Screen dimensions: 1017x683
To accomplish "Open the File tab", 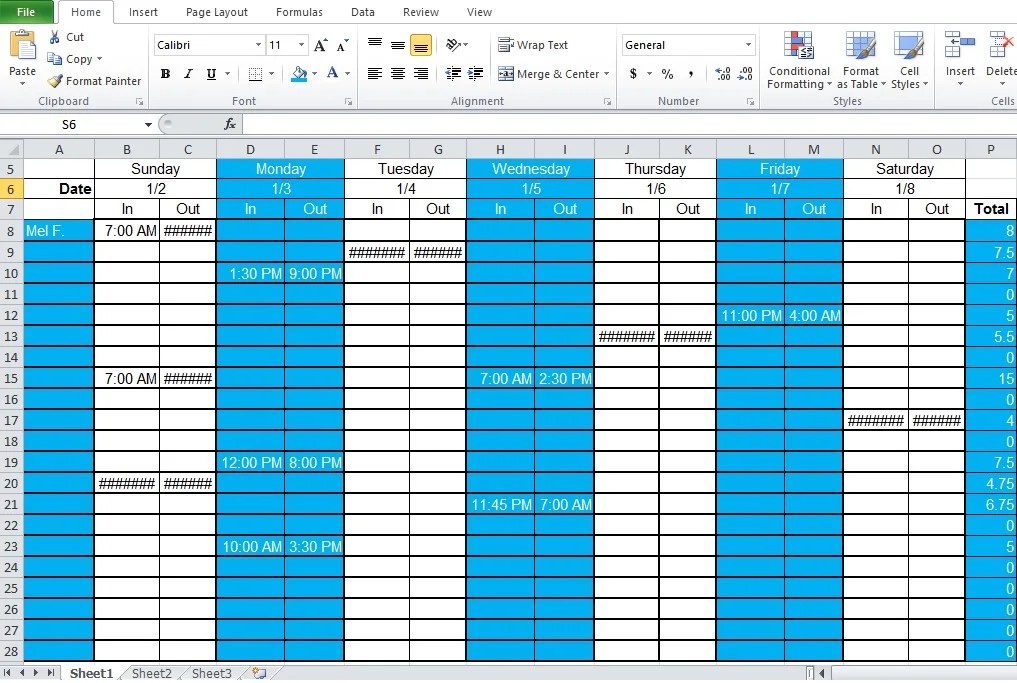I will pos(27,12).
